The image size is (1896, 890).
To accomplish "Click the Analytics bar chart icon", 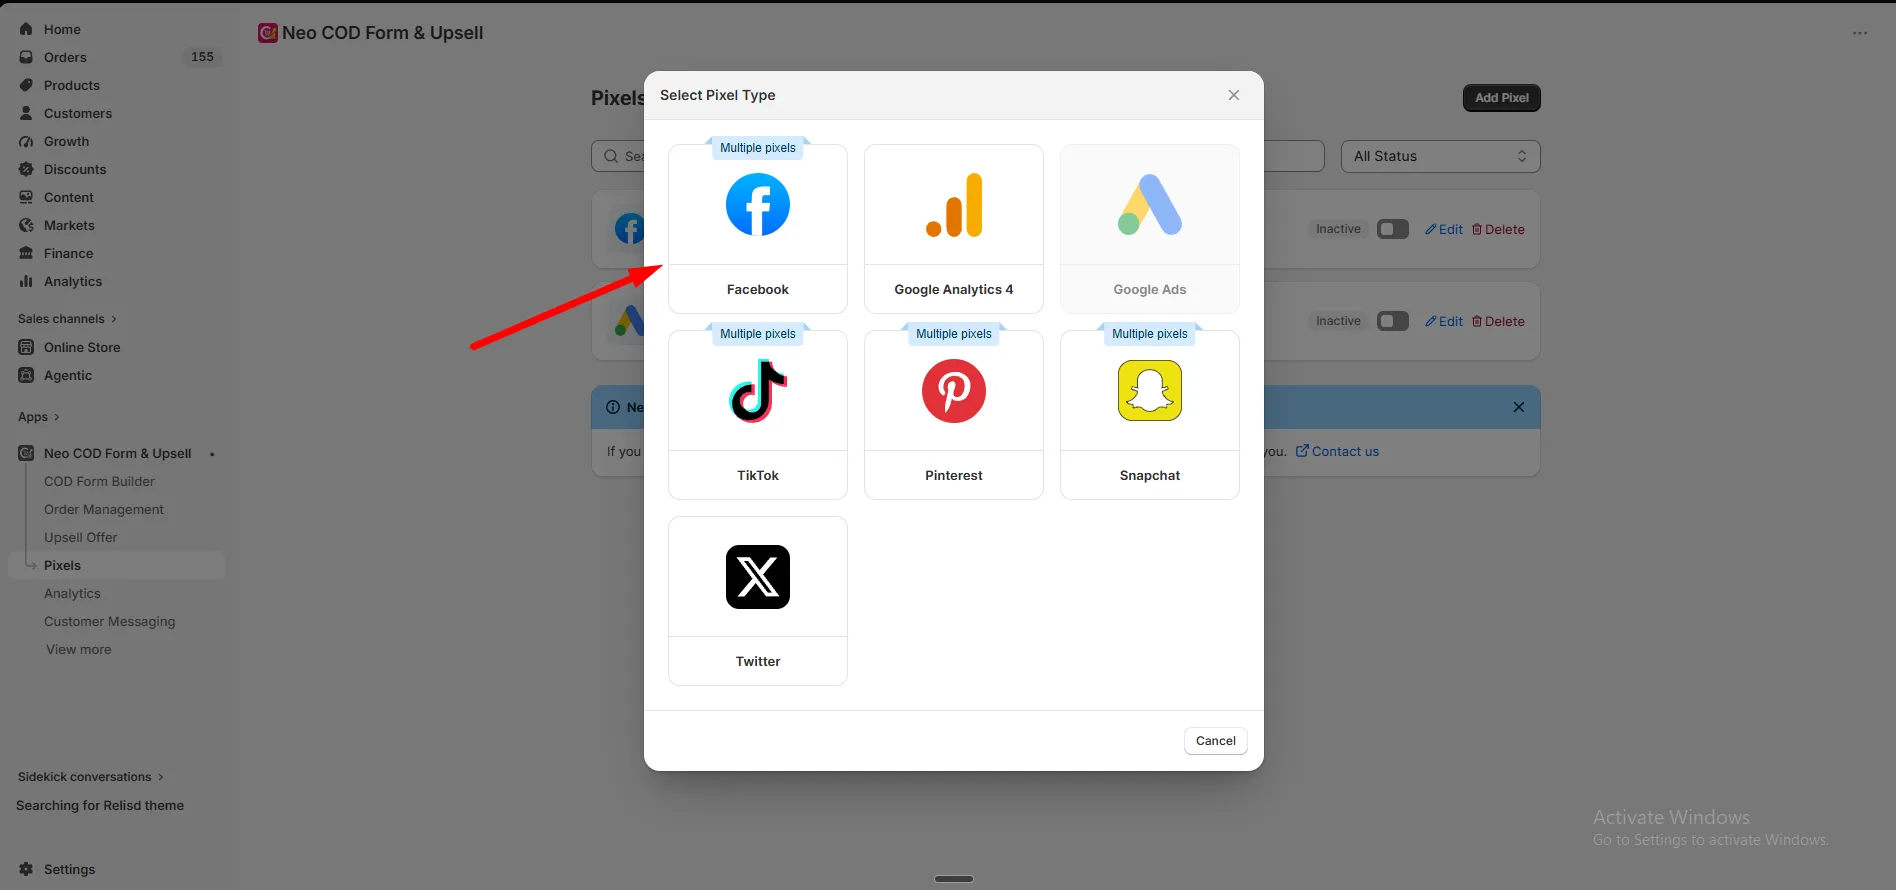I will tap(26, 281).
